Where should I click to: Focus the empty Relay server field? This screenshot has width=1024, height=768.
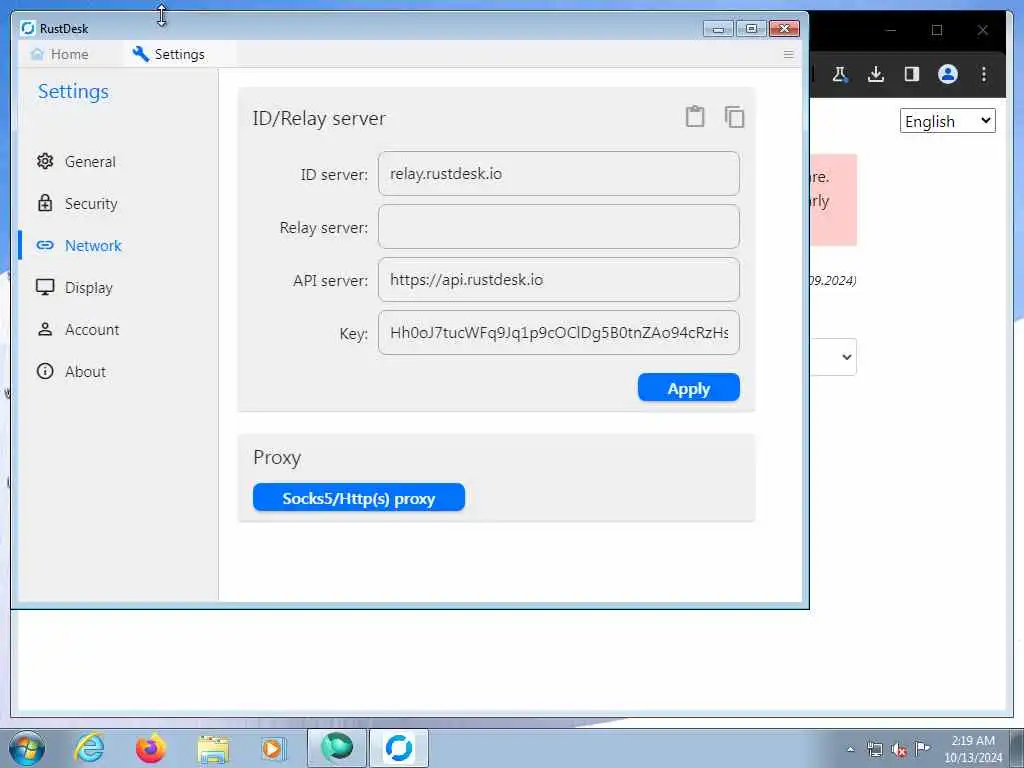coord(559,227)
